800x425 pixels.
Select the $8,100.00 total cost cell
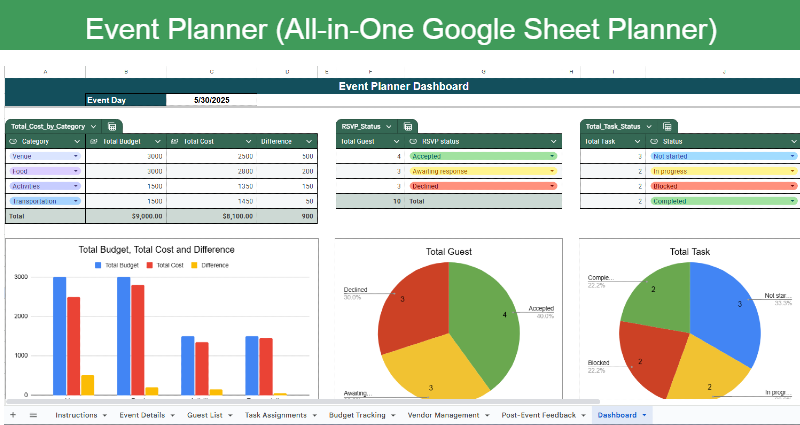pyautogui.click(x=211, y=216)
